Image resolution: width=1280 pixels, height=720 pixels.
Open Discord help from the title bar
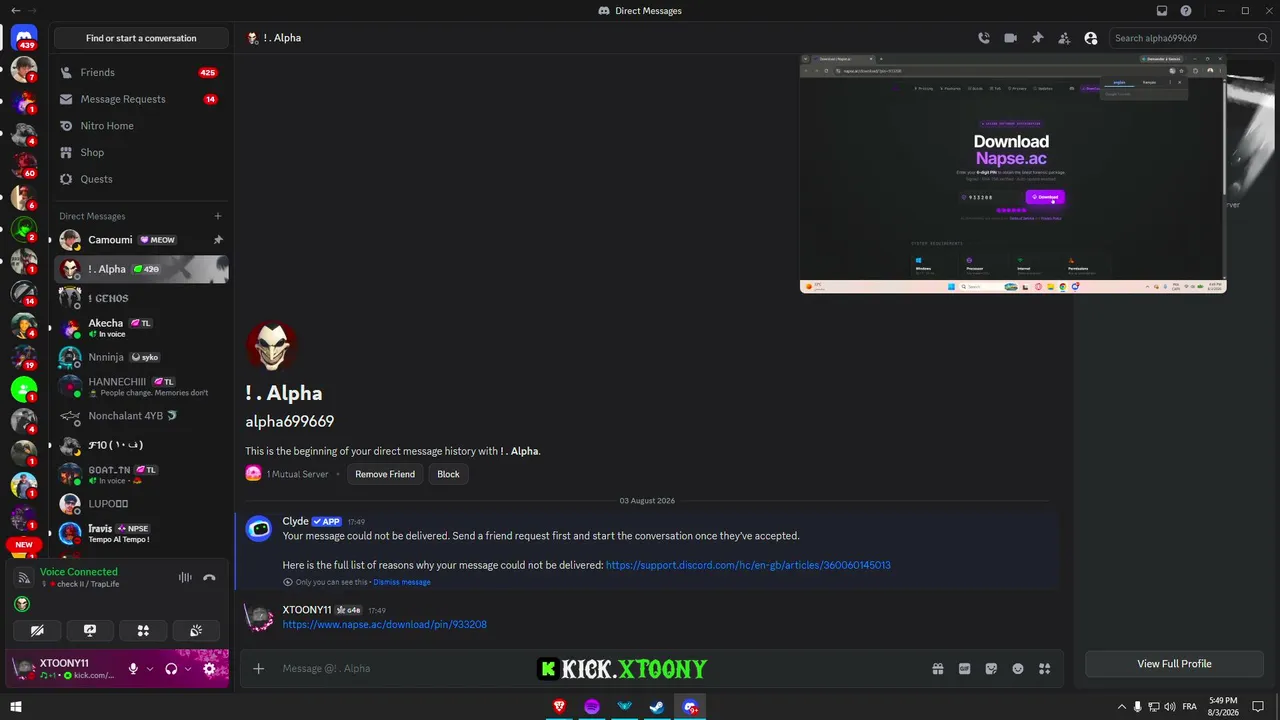point(1186,11)
